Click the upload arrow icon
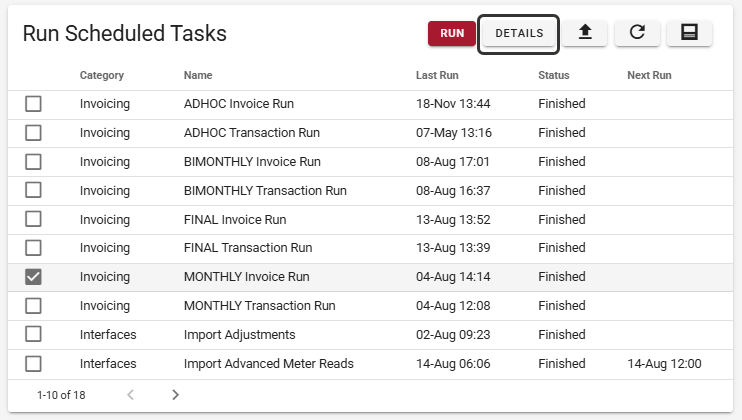742x420 pixels. [x=585, y=33]
